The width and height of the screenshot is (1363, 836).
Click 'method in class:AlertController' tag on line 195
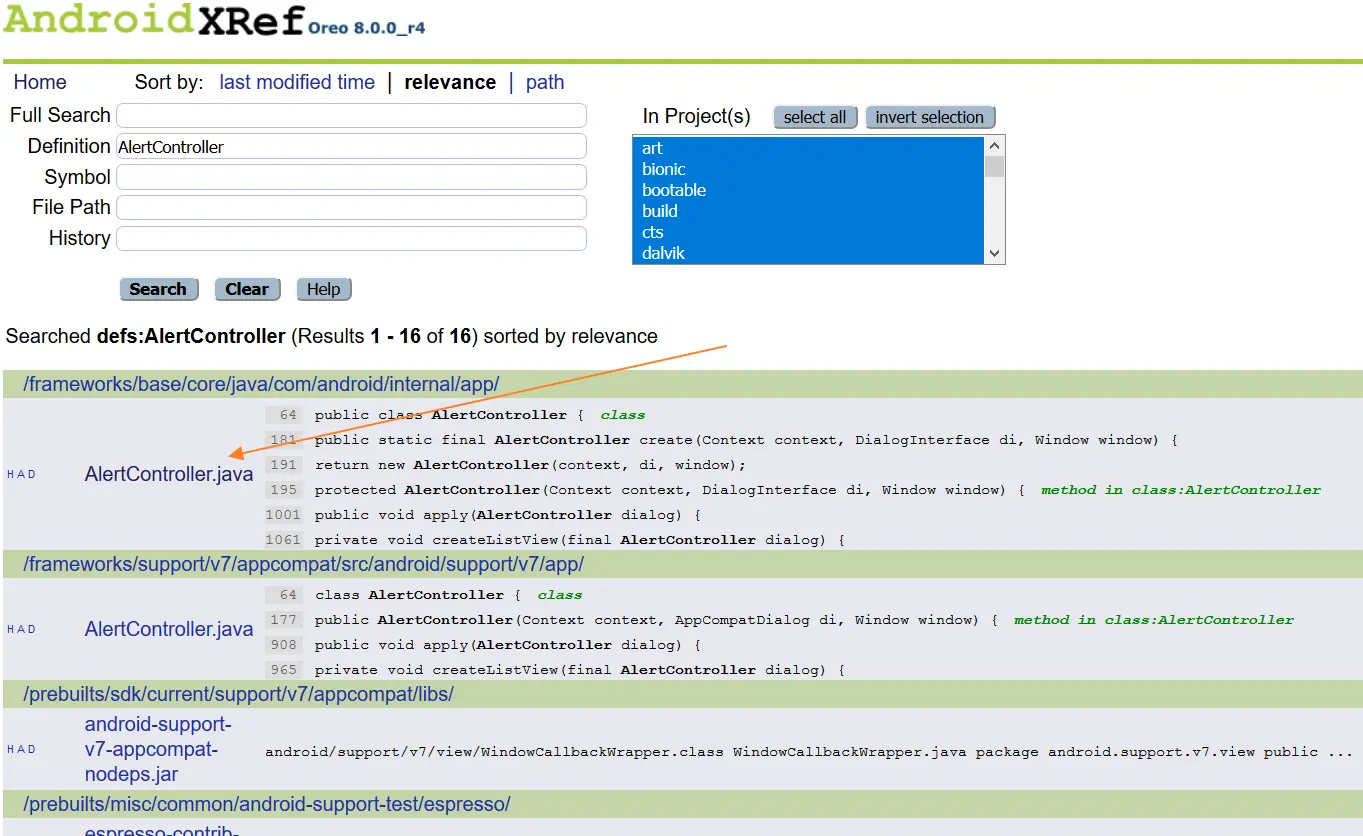click(x=1181, y=490)
